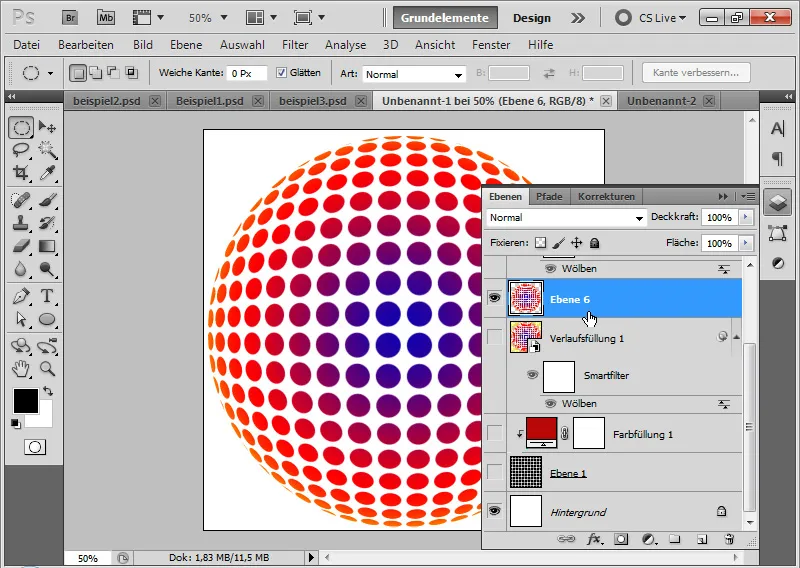Viewport: 800px width, 568px height.
Task: Select the Lasso tool
Action: point(21,150)
